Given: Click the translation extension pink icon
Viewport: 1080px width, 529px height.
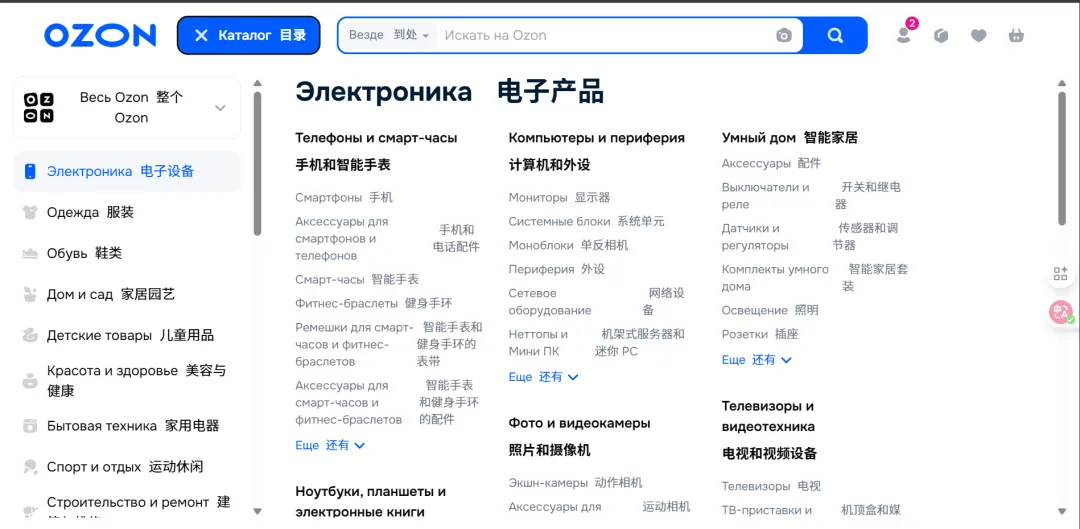Looking at the screenshot, I should [x=1061, y=313].
